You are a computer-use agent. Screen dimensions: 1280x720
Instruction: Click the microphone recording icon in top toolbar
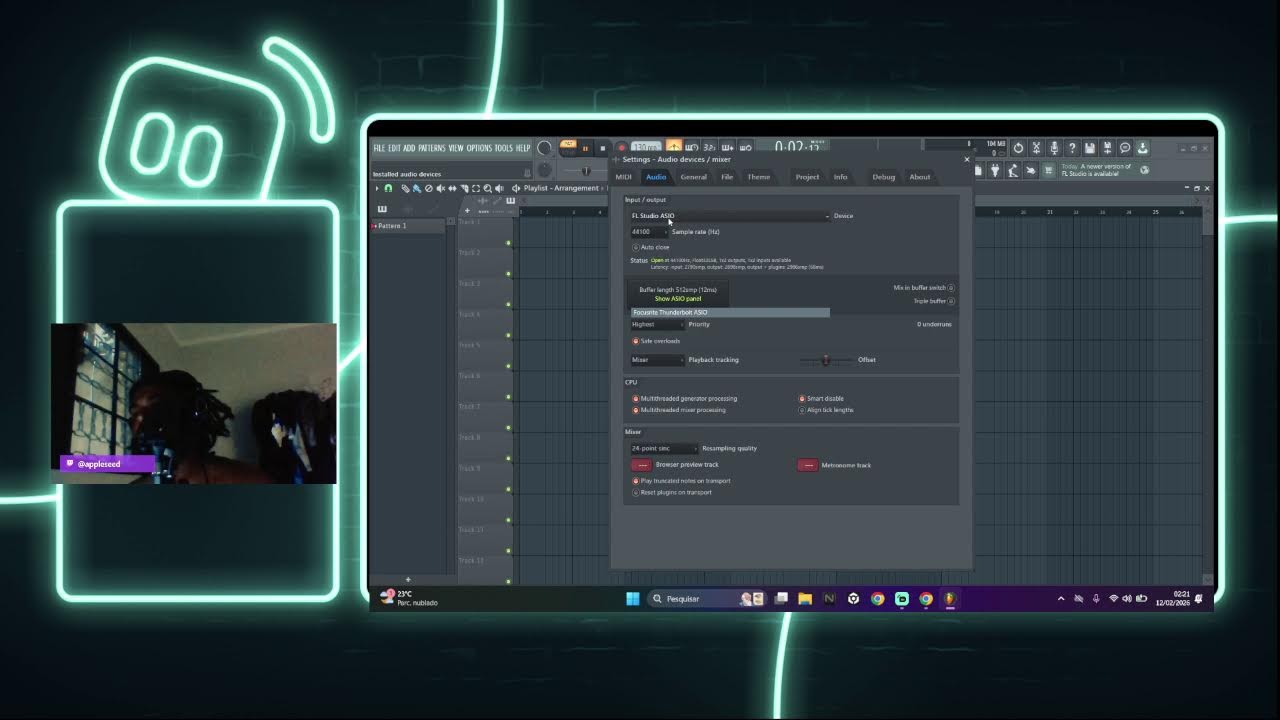coord(1054,148)
